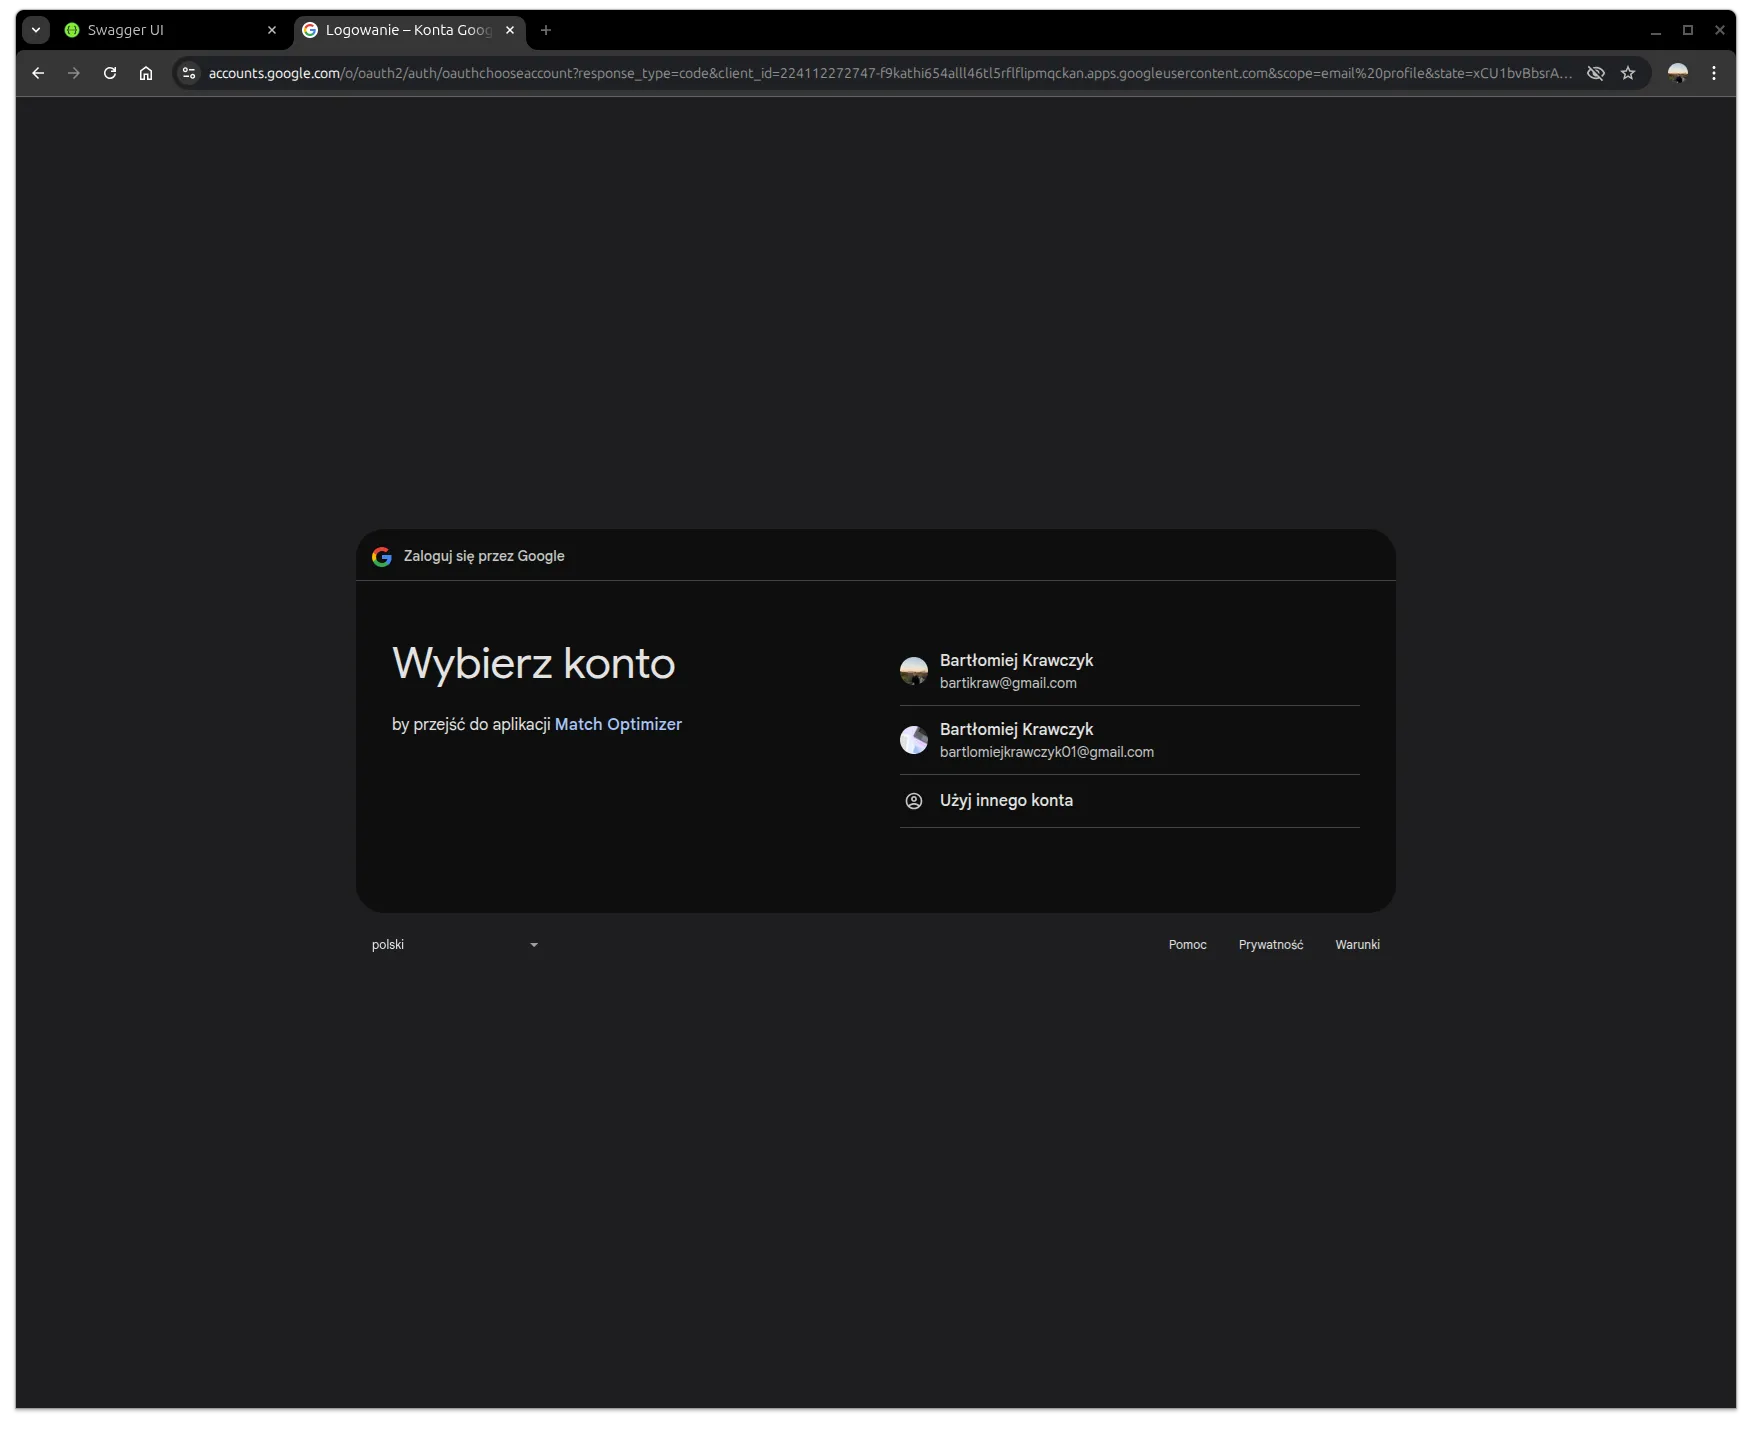Choose Użyj innego konta option
This screenshot has height=1440, width=1752.
coord(1005,800)
